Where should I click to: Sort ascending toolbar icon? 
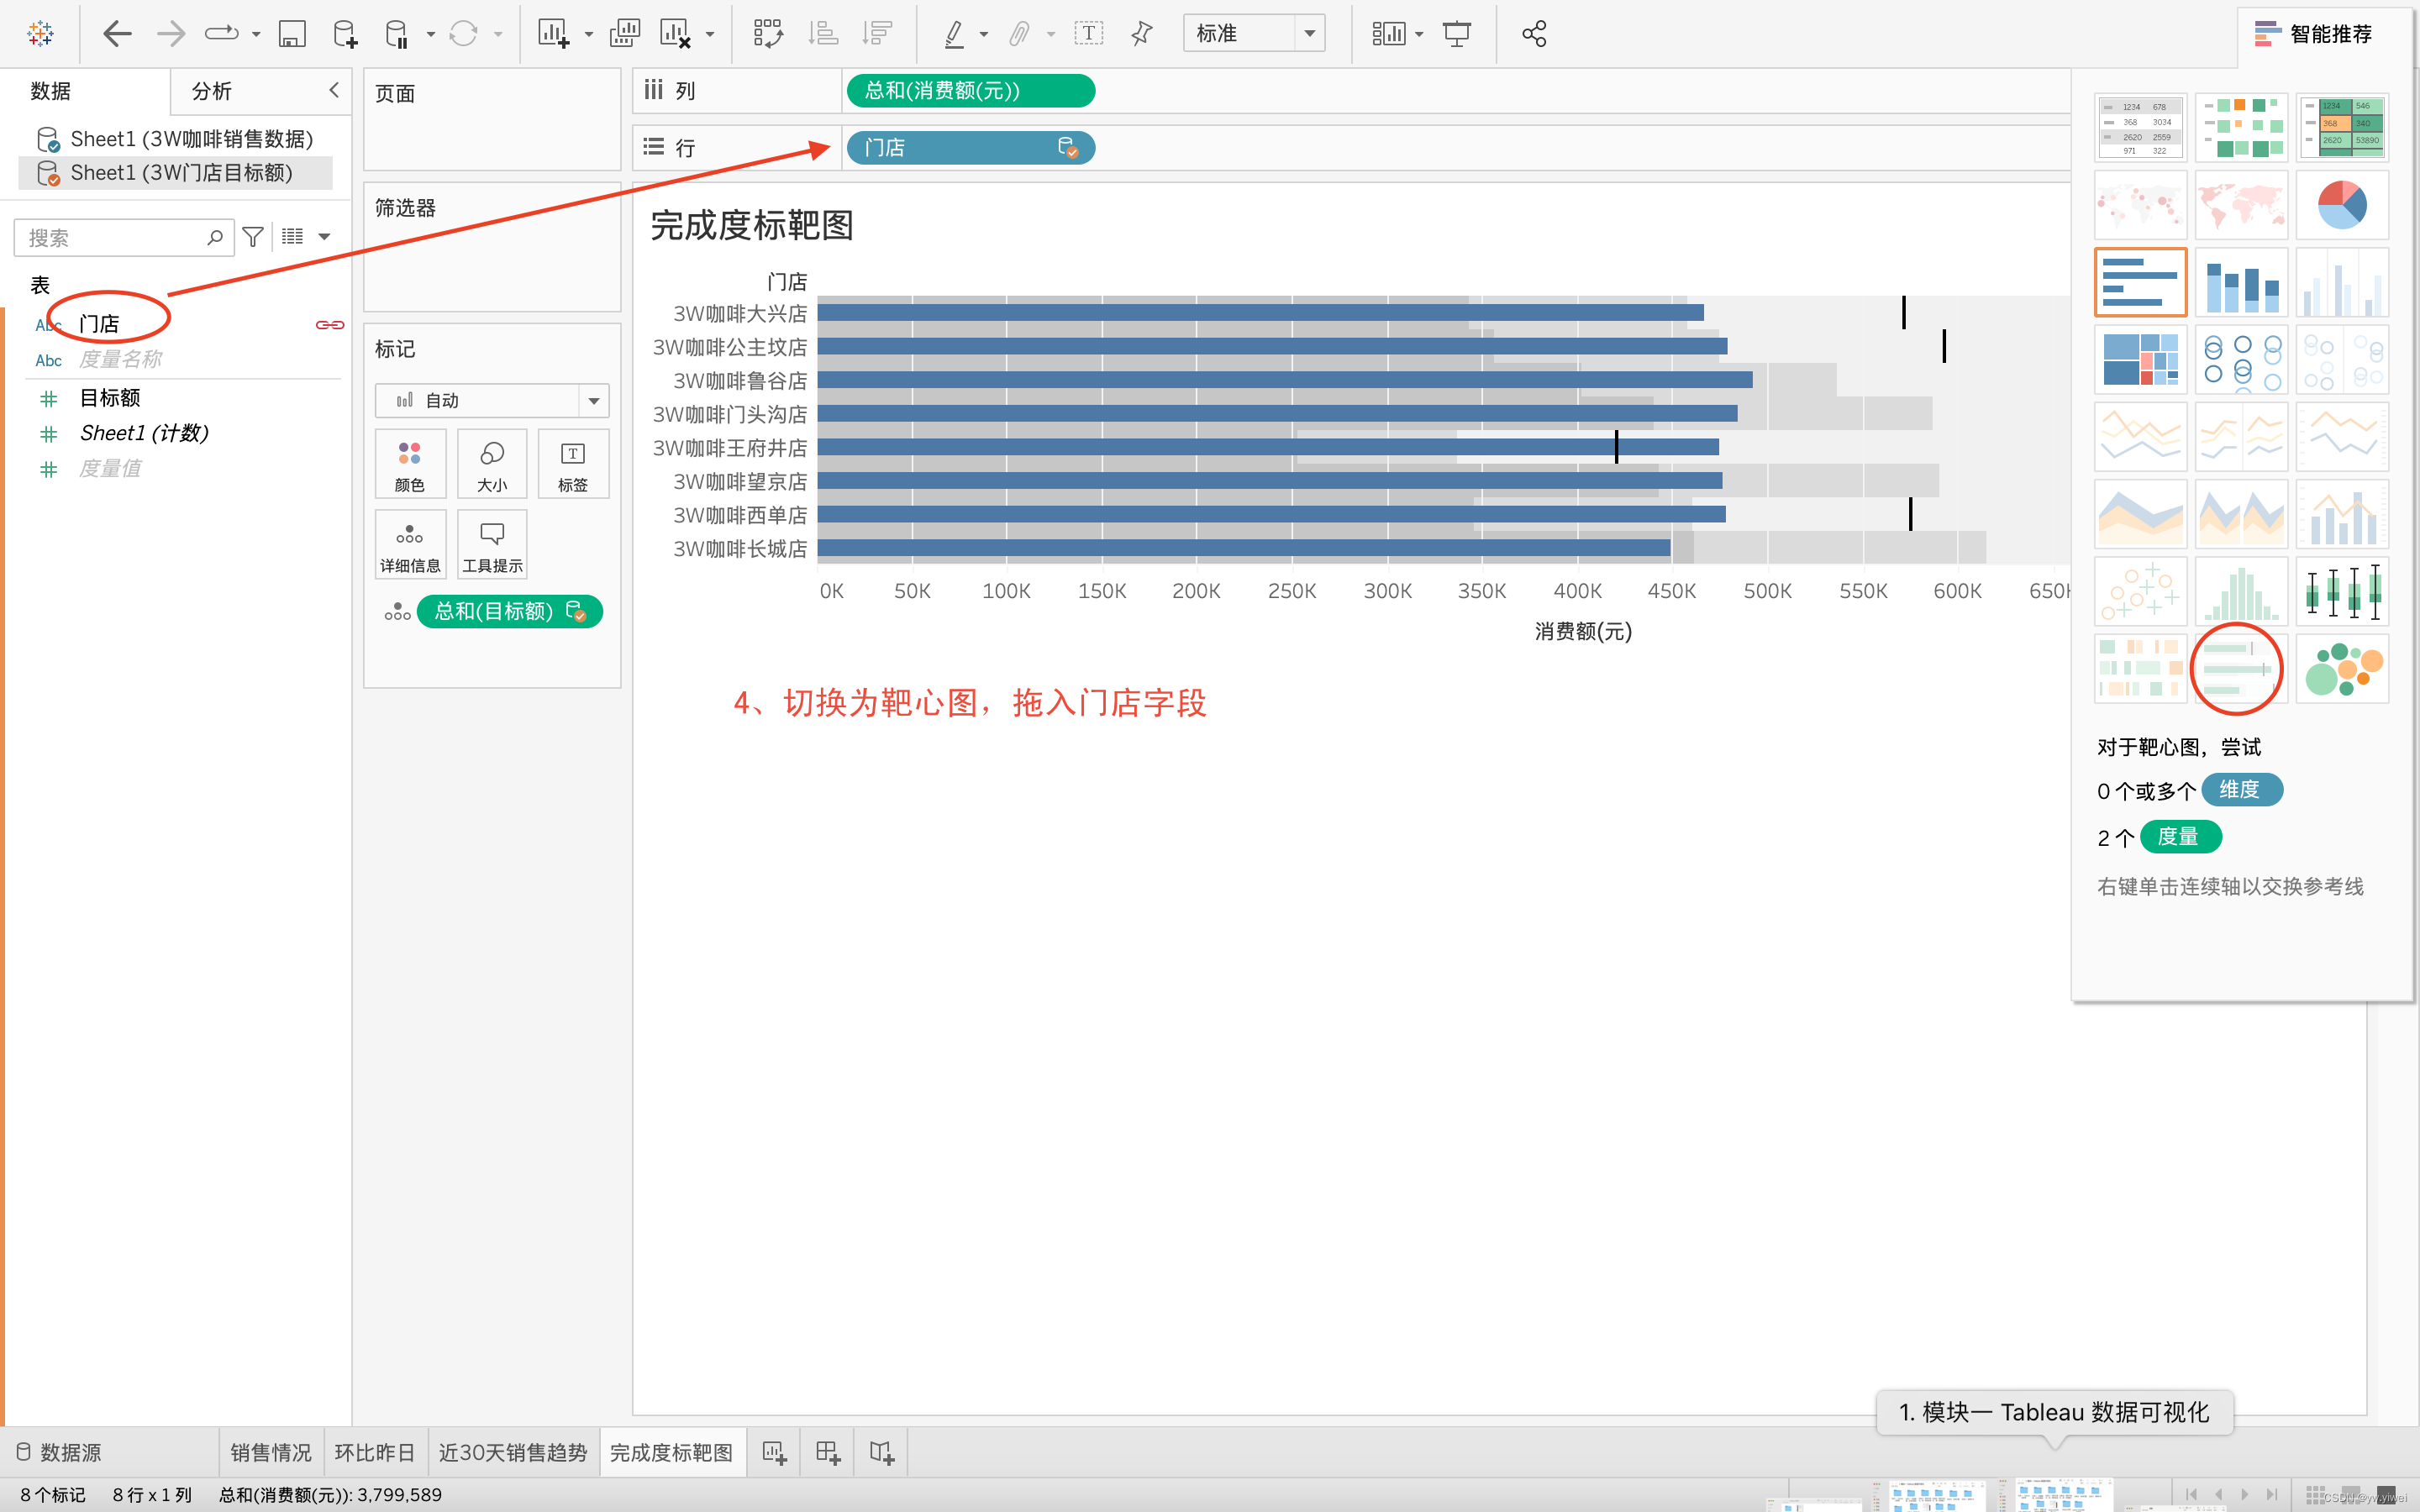tap(823, 34)
